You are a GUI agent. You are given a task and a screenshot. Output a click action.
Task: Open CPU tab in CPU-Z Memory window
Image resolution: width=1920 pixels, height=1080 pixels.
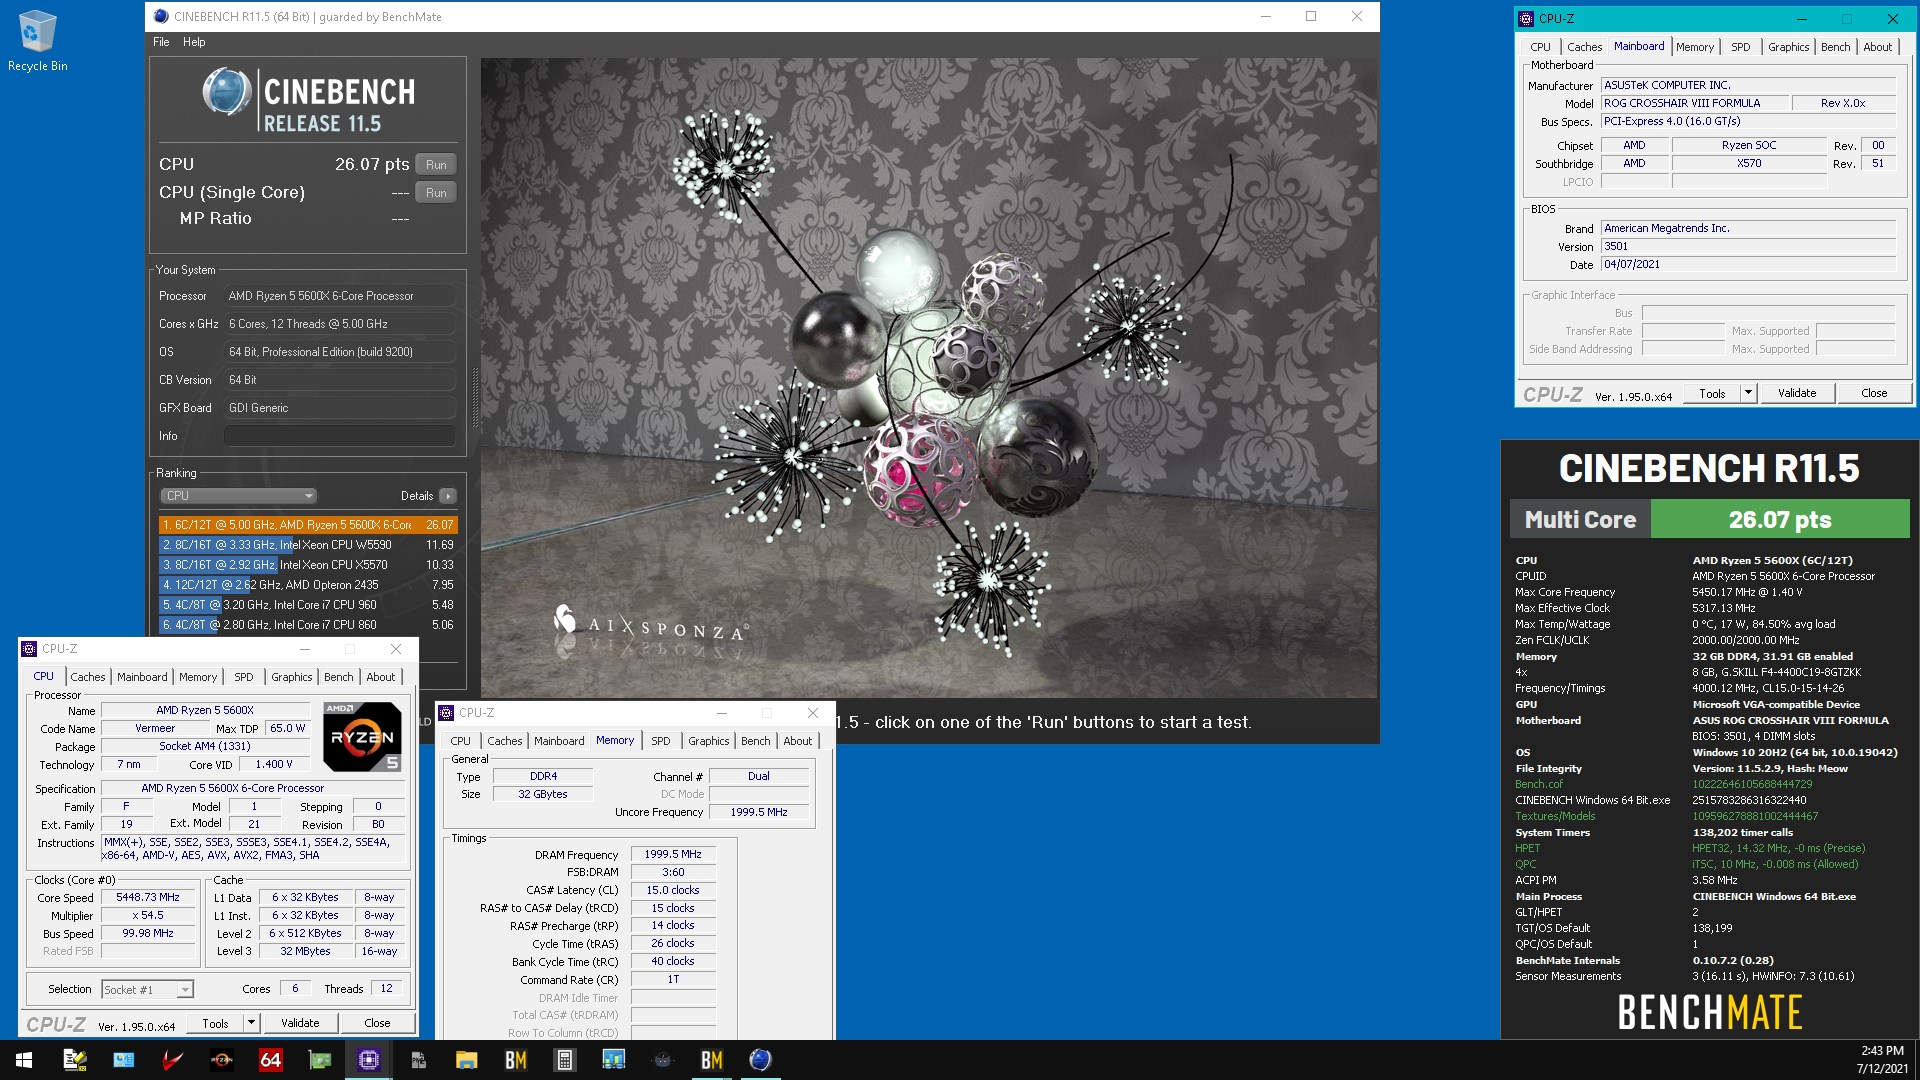pyautogui.click(x=460, y=741)
